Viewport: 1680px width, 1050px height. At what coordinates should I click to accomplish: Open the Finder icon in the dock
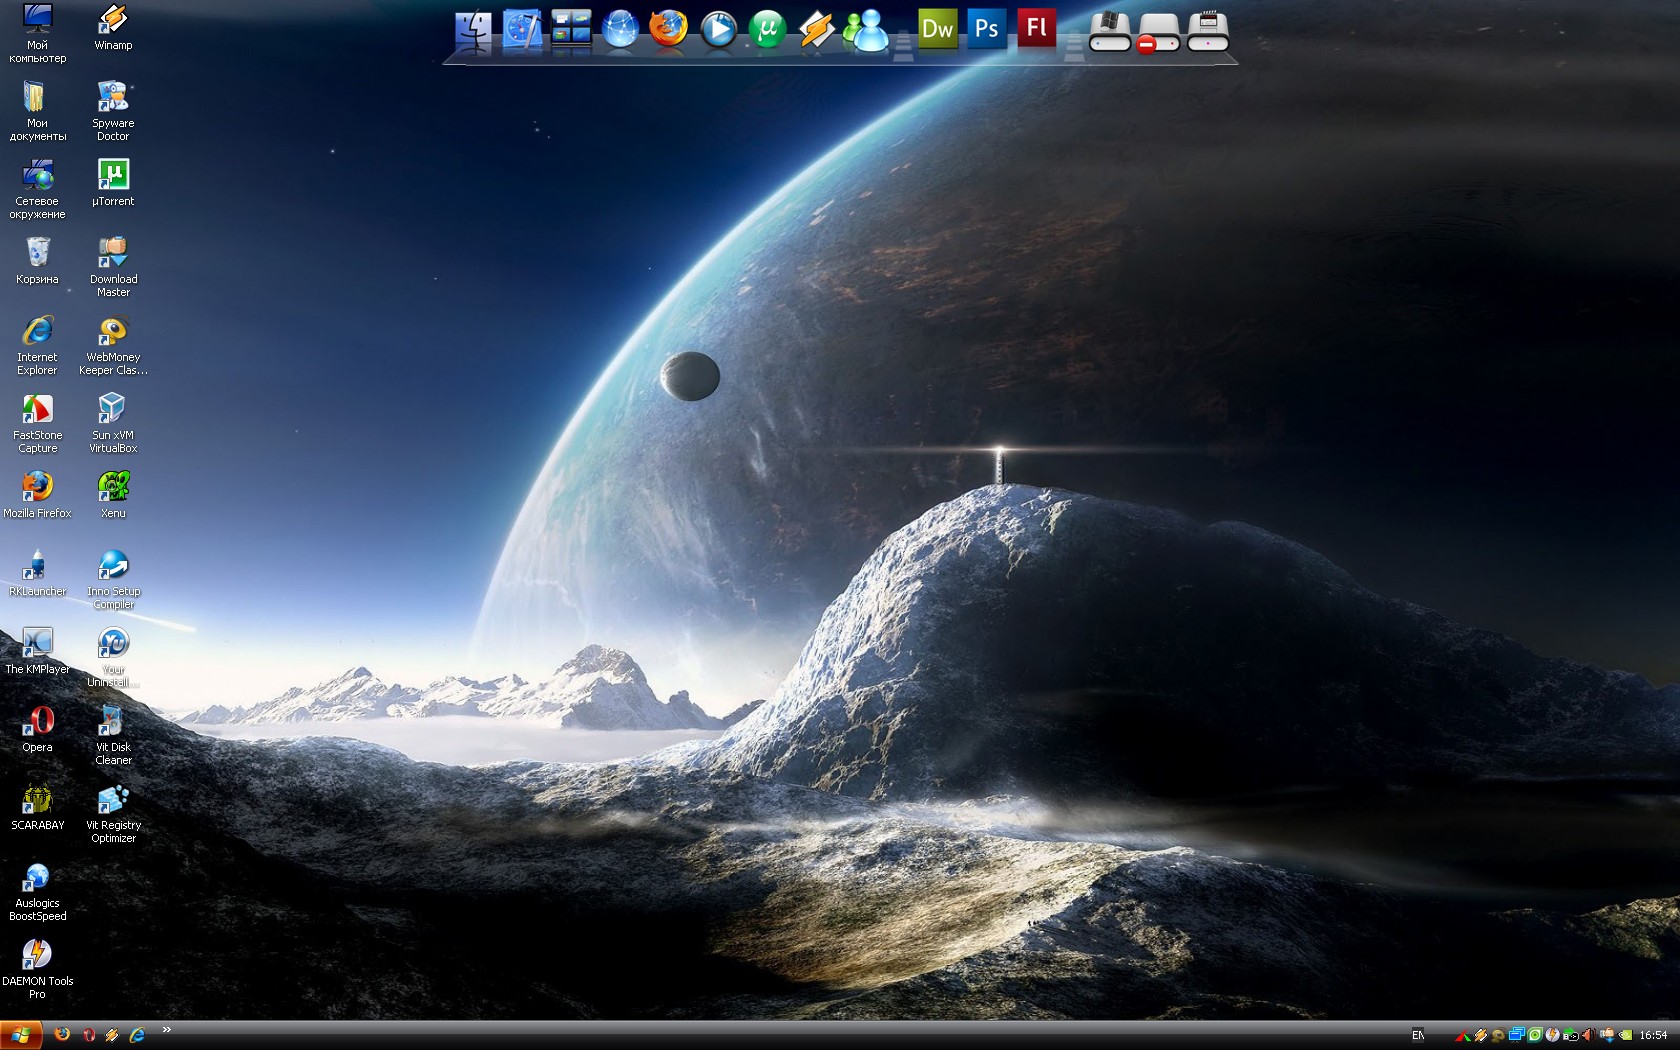point(472,31)
